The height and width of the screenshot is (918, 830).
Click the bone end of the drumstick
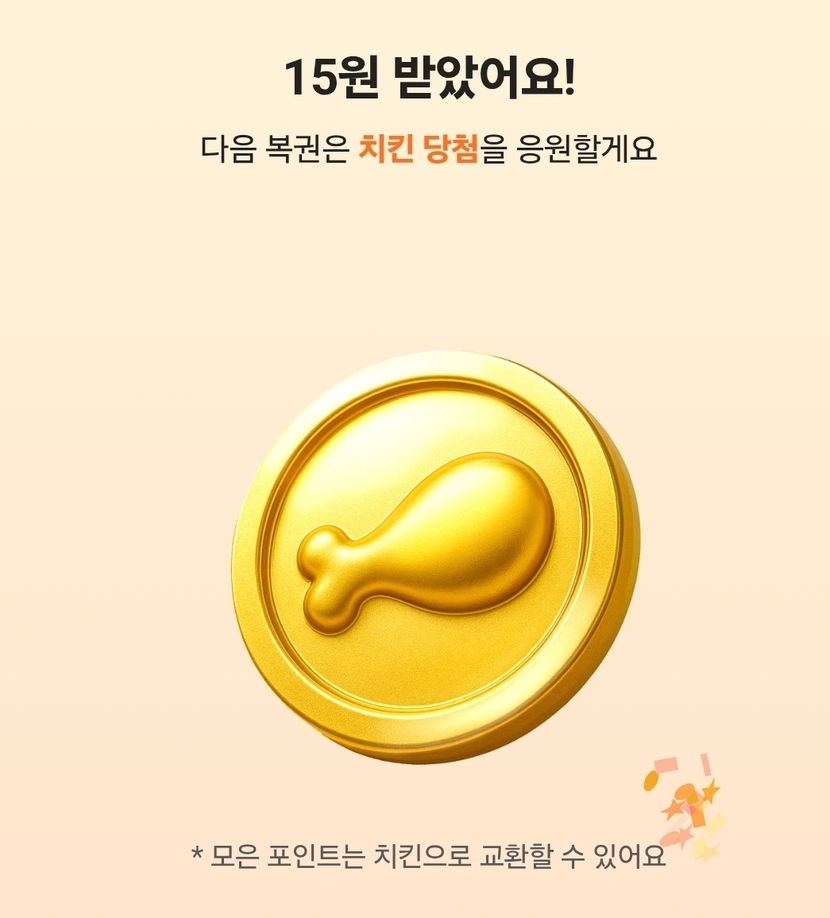tap(328, 580)
